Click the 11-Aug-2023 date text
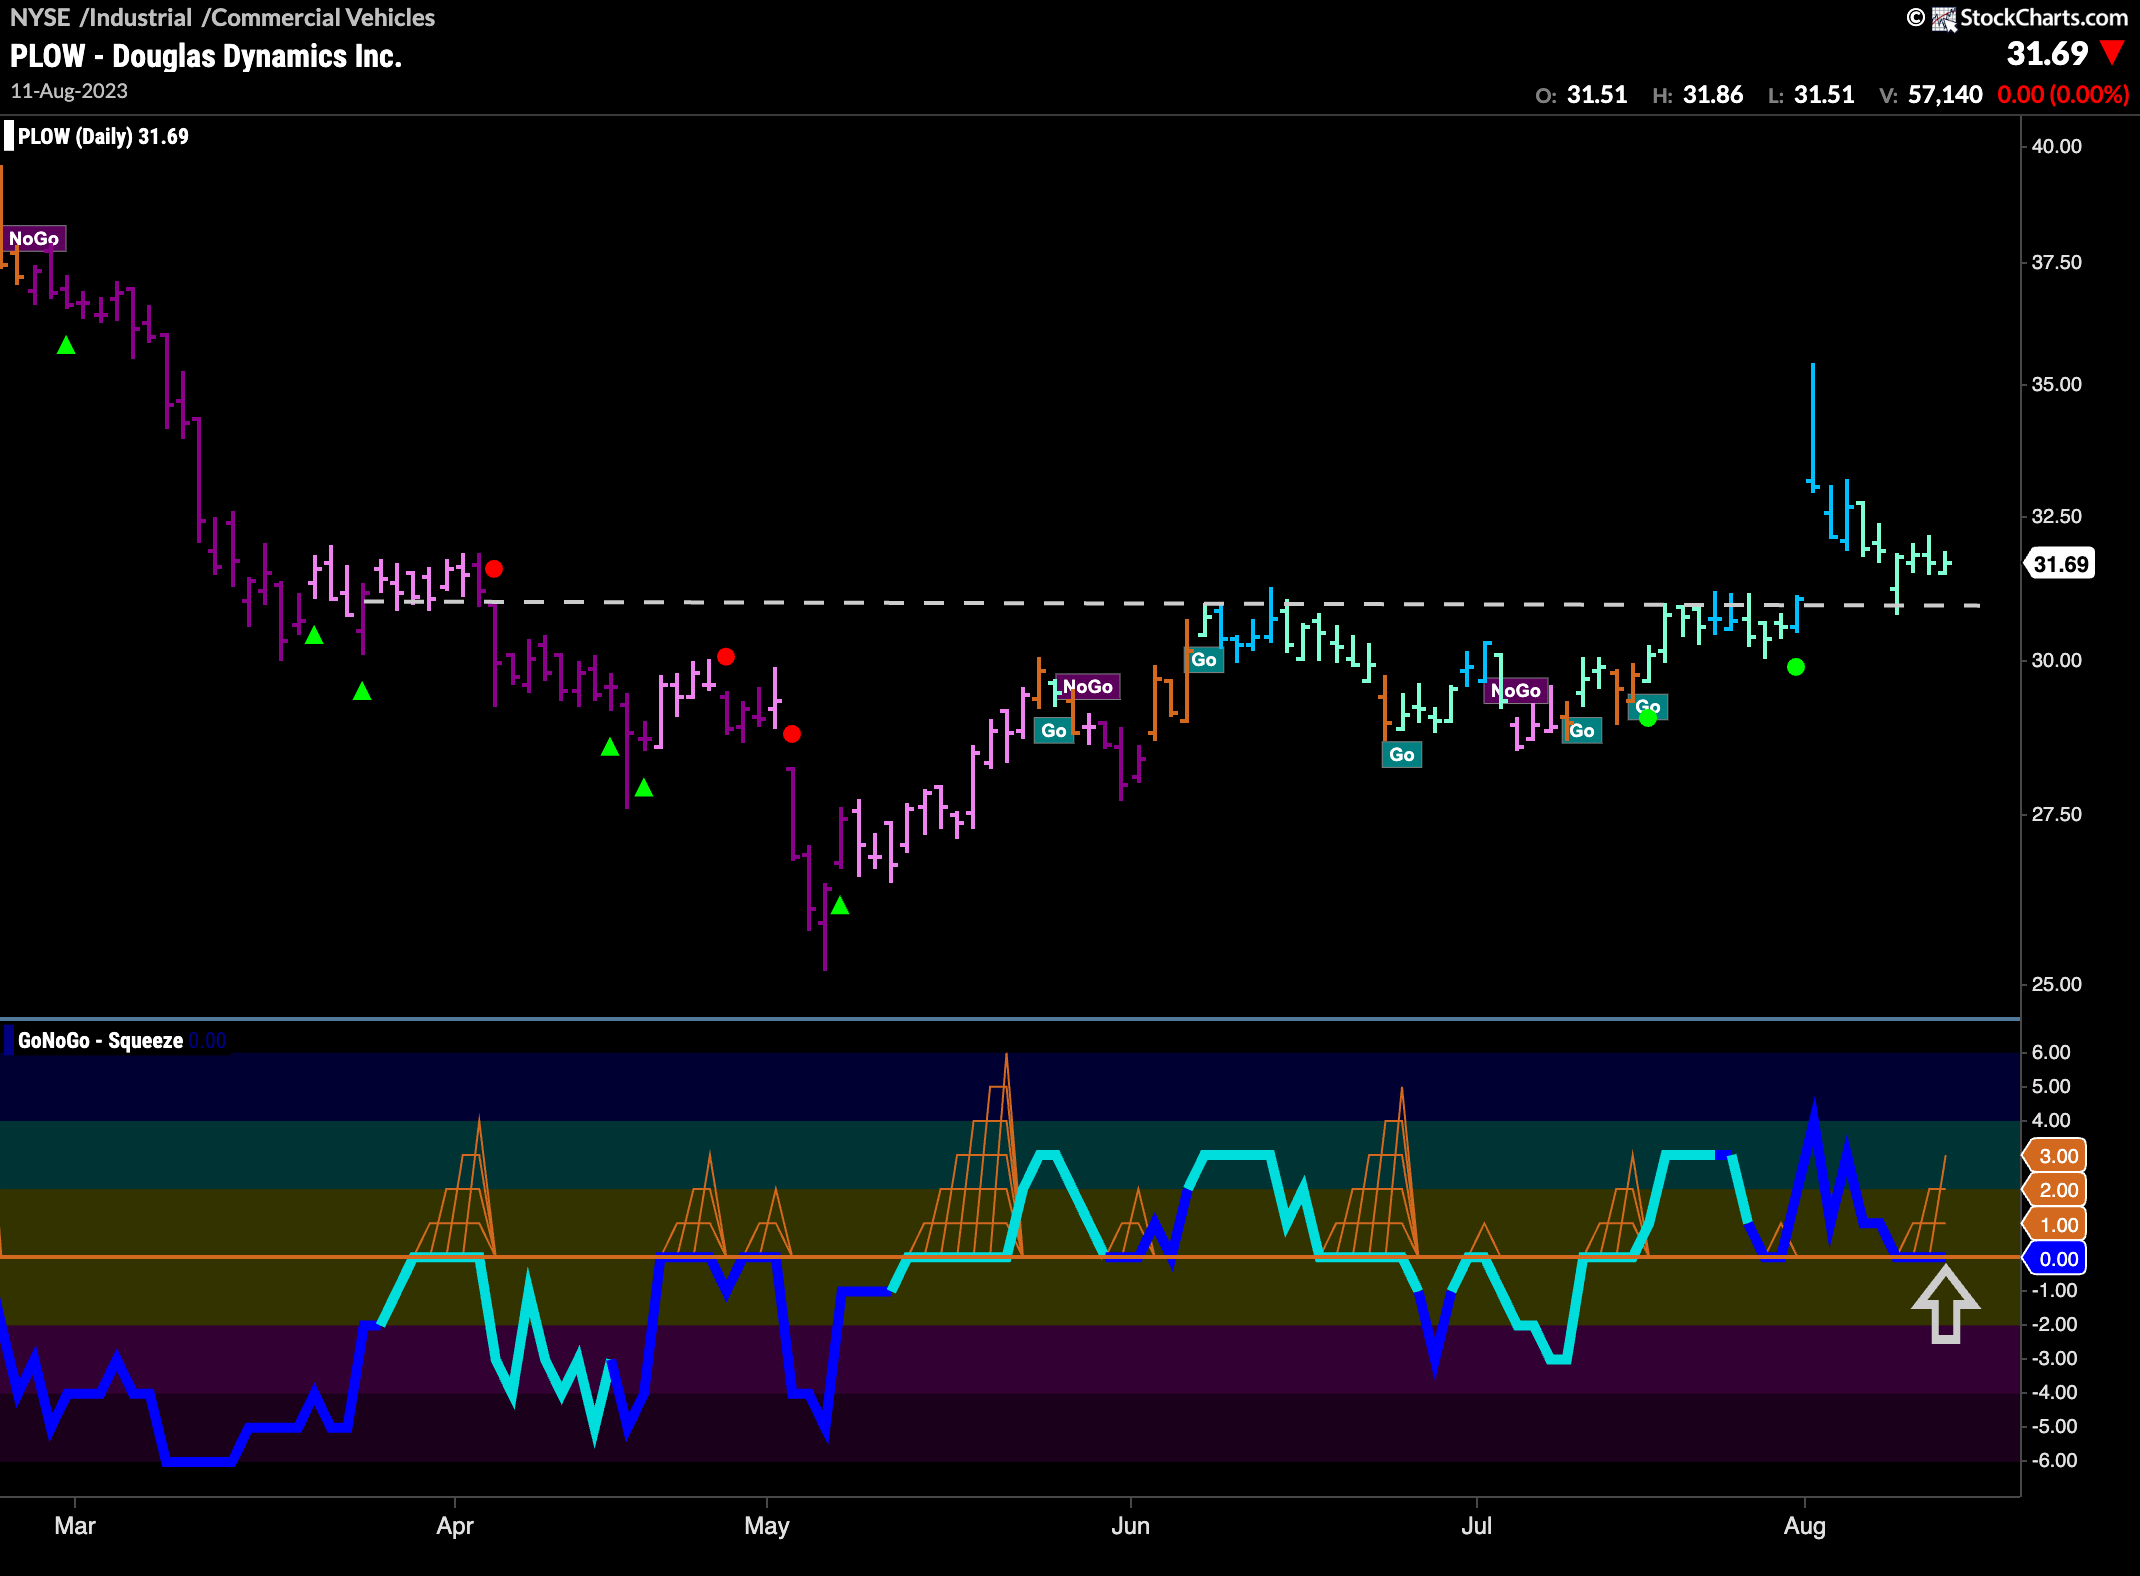The height and width of the screenshot is (1576, 2140). [69, 91]
